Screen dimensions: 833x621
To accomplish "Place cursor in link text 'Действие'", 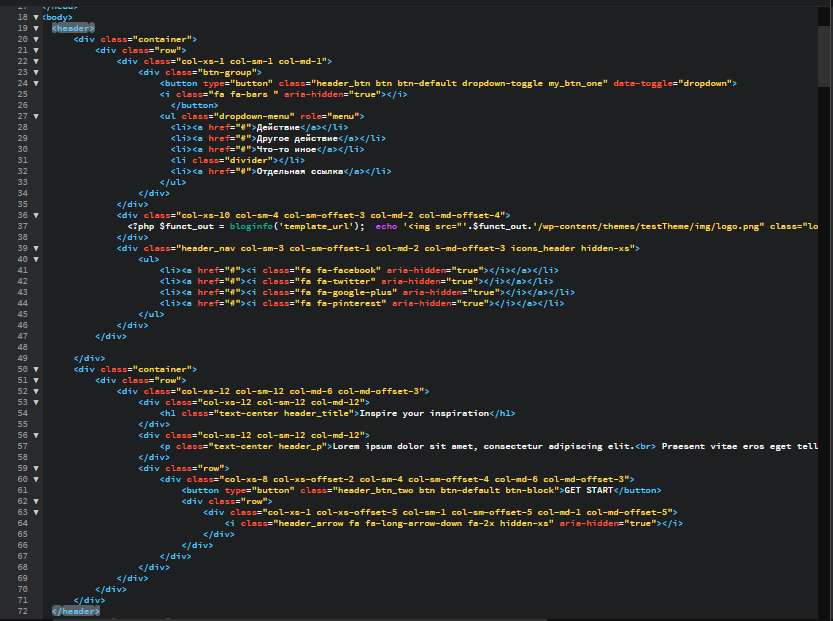I will point(278,127).
